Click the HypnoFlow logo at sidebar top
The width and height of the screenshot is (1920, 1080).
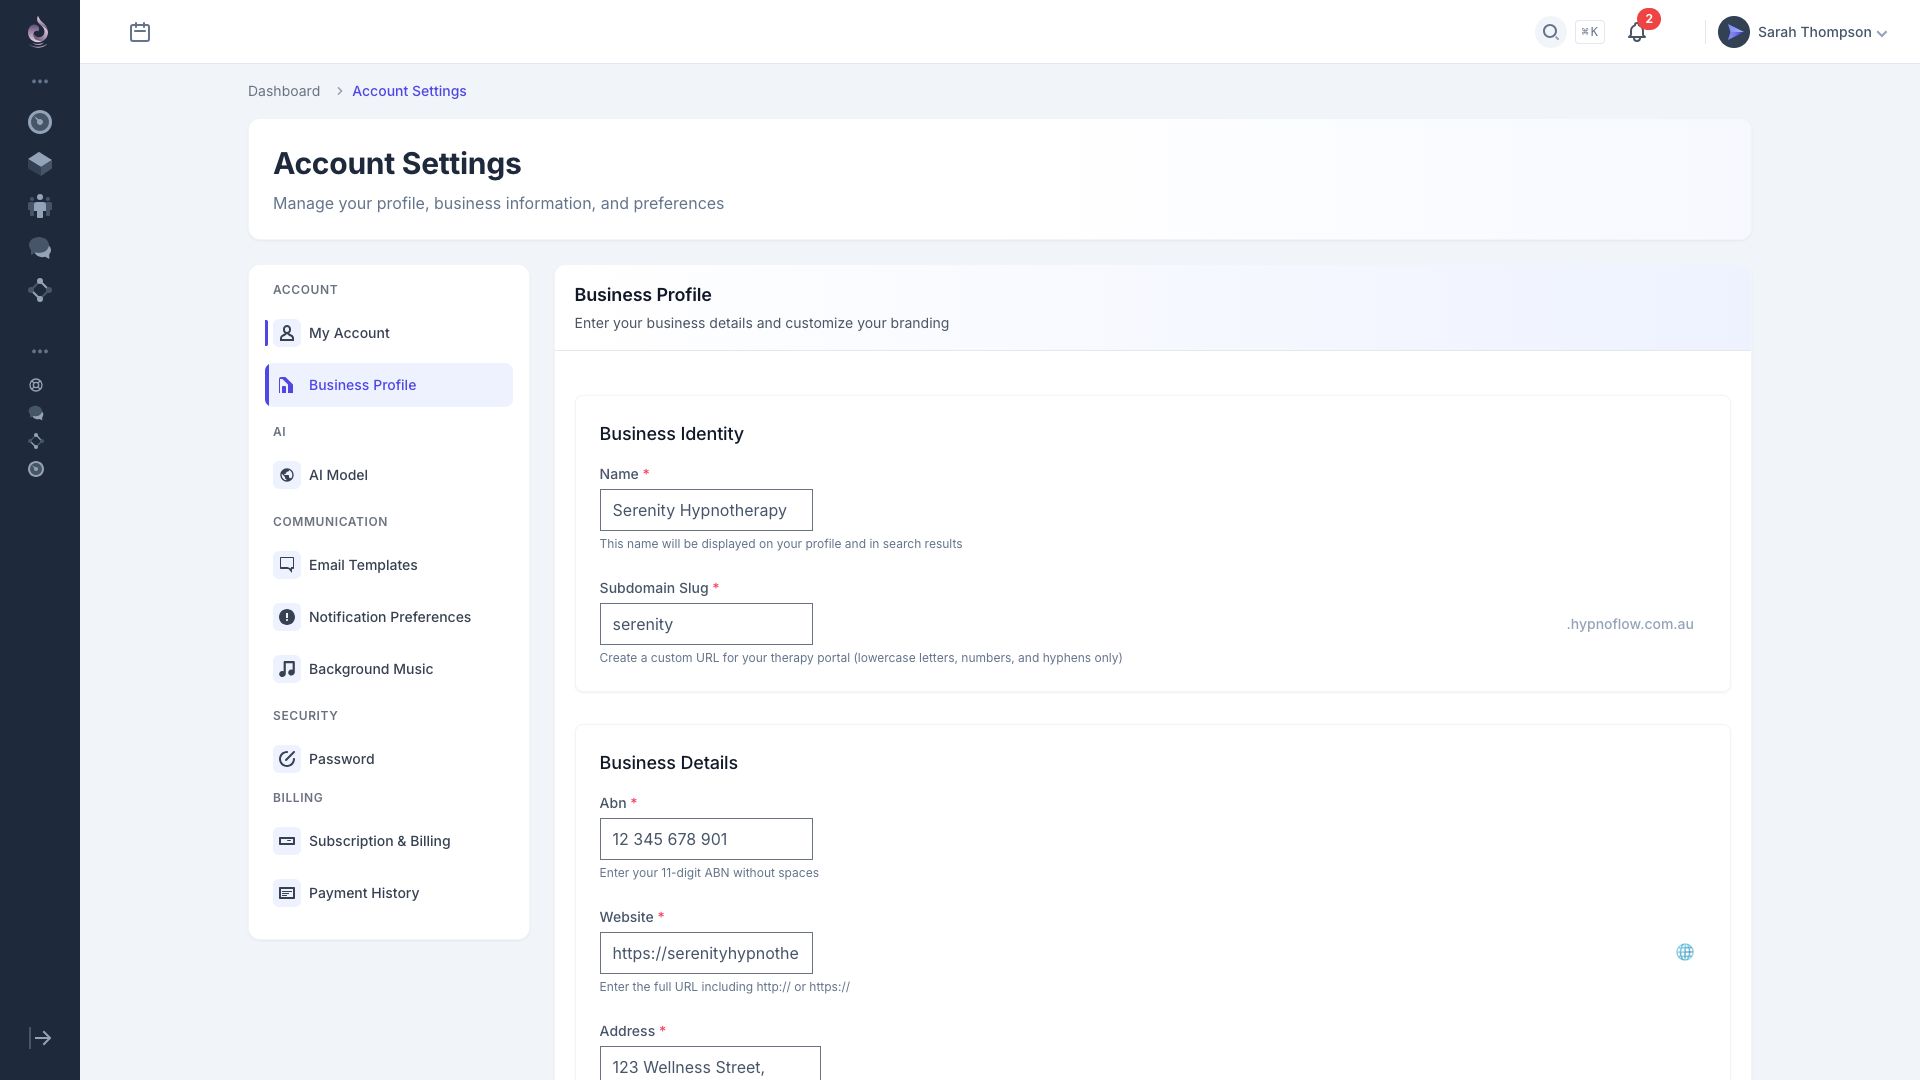38,31
